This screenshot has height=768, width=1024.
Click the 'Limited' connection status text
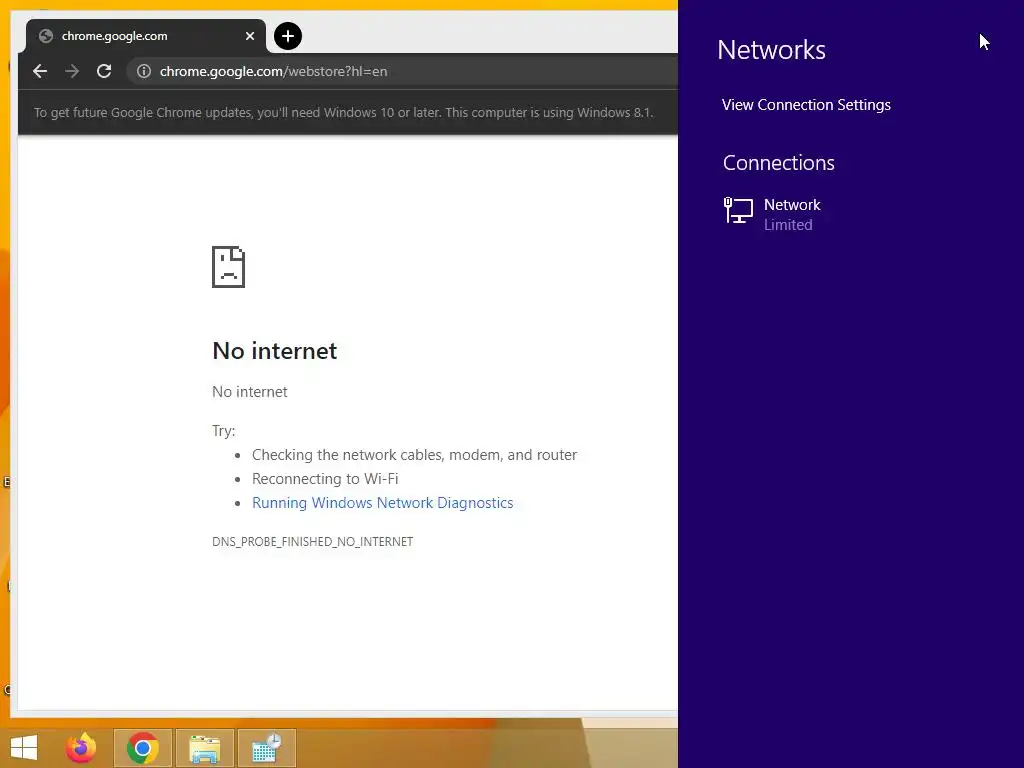[788, 225]
